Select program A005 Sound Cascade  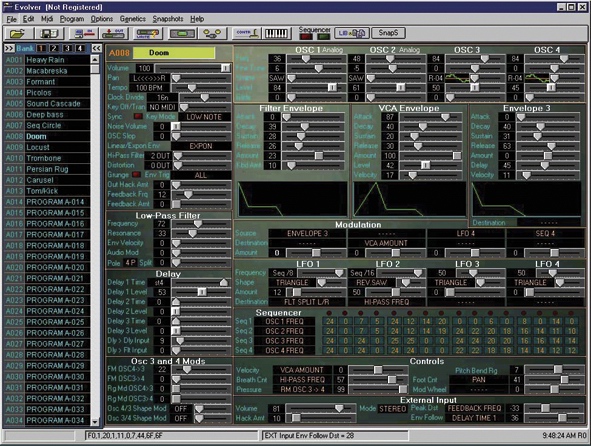(x=47, y=104)
